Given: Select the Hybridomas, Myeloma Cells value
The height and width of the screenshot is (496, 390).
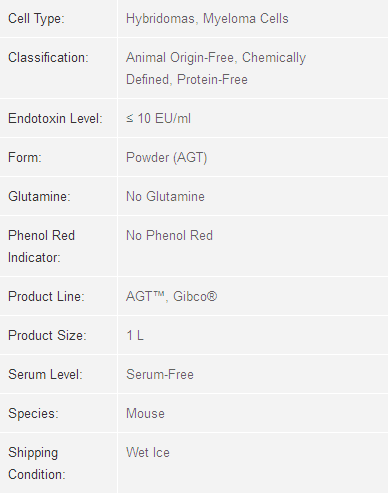Looking at the screenshot, I should coord(207,19).
